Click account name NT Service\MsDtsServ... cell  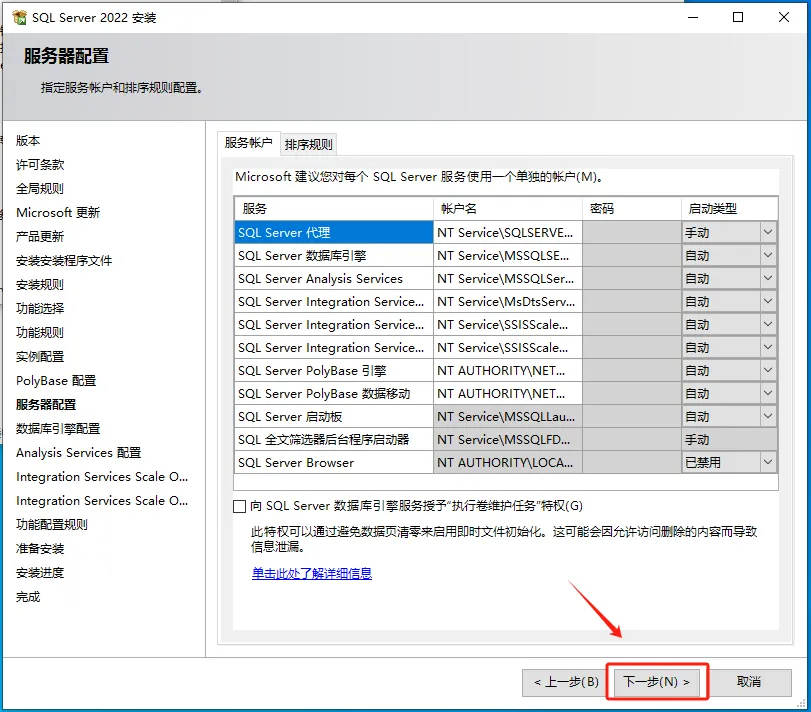click(x=508, y=301)
